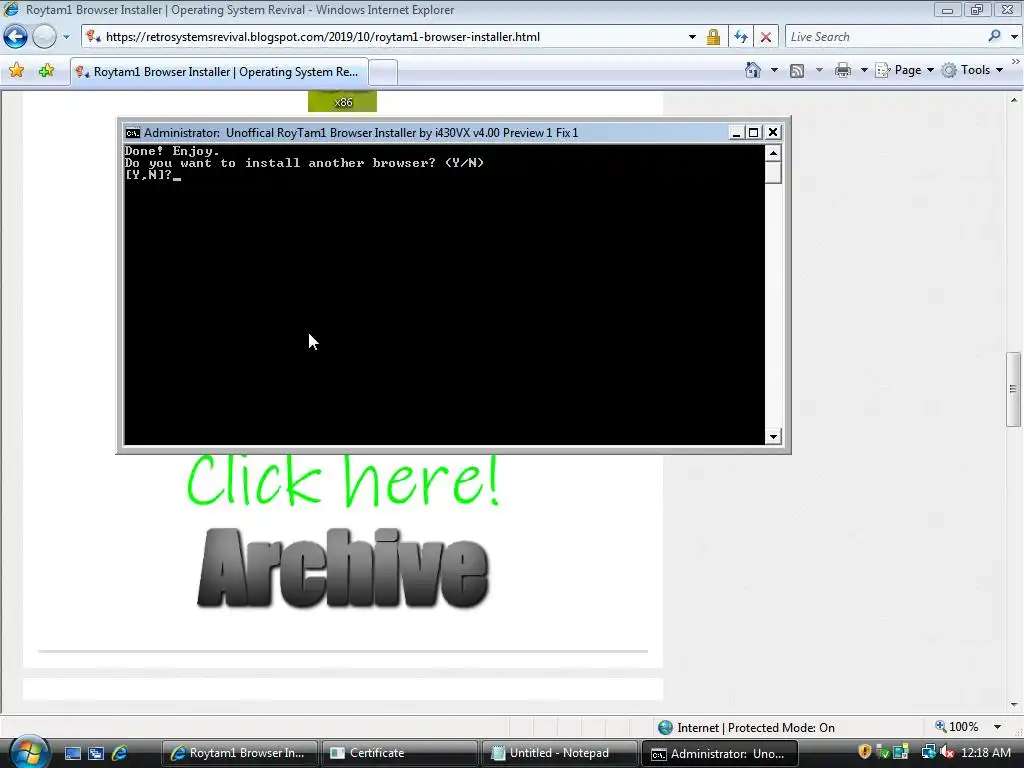Open the Tools menu
The width and height of the screenshot is (1024, 768).
pyautogui.click(x=972, y=70)
